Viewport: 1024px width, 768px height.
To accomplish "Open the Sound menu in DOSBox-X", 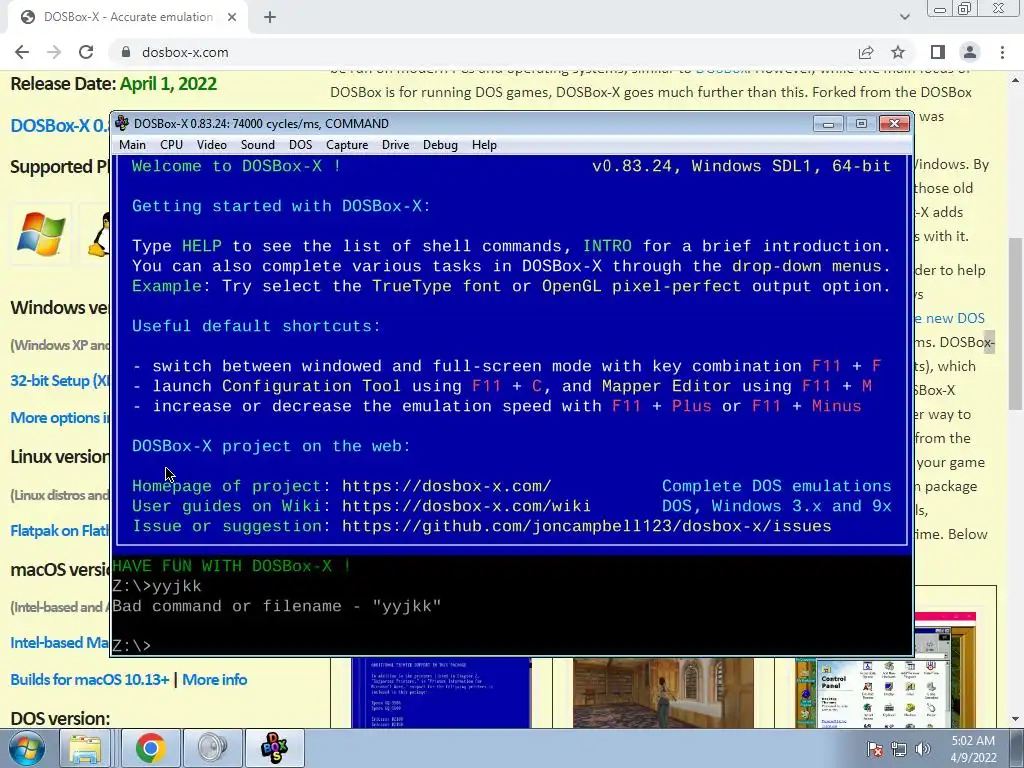I will click(x=257, y=145).
